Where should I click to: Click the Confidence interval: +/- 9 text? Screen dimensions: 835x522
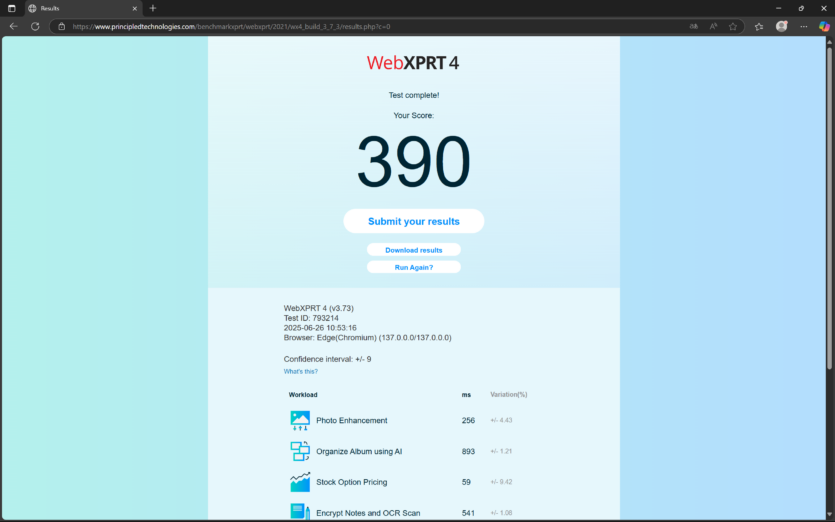pos(328,359)
